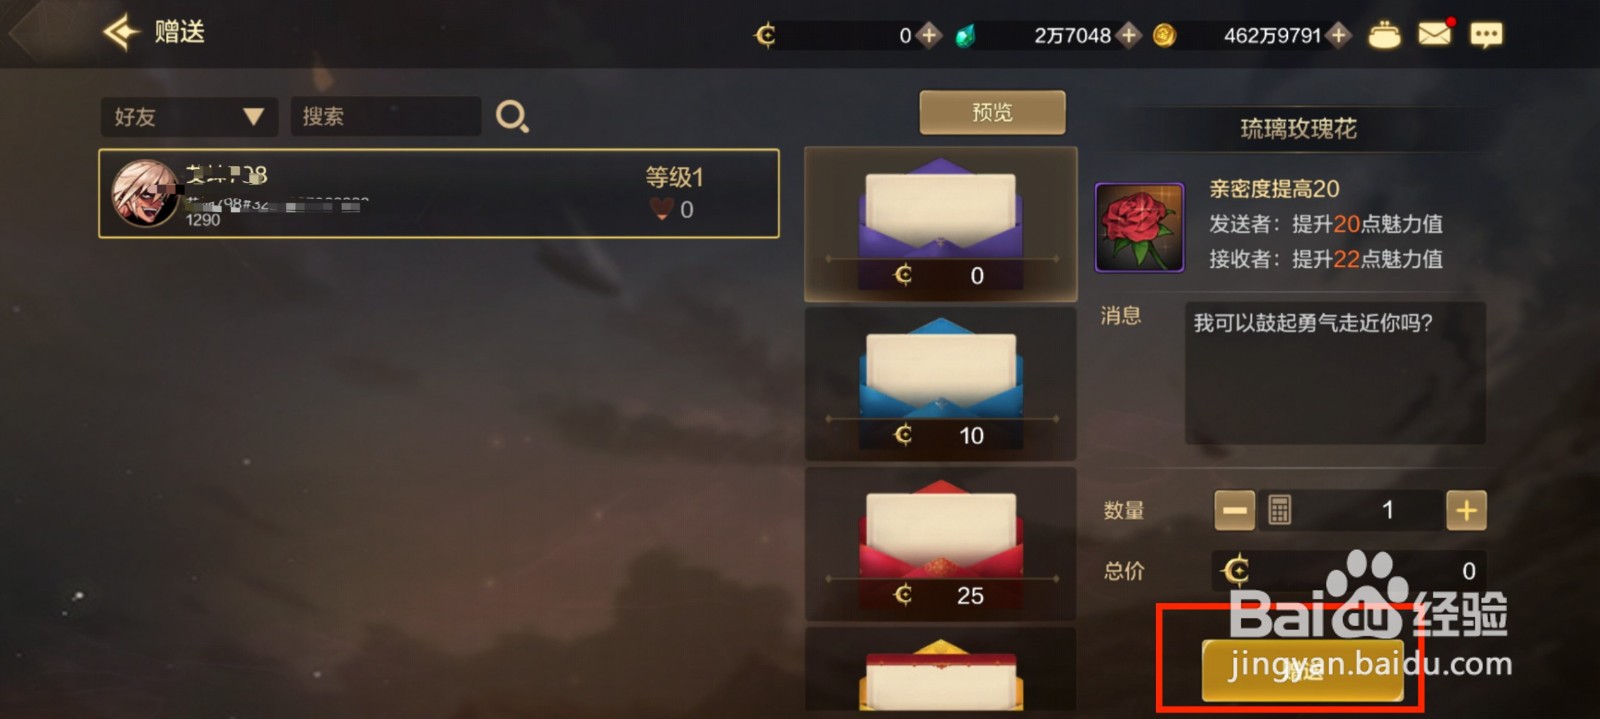Click the search magnifier icon

click(512, 117)
